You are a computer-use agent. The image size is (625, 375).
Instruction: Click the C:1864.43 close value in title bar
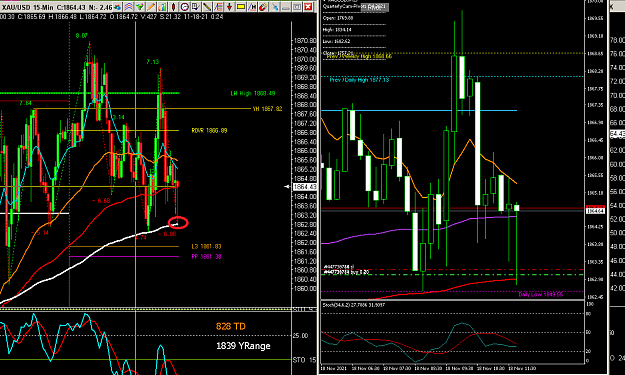tap(71, 8)
